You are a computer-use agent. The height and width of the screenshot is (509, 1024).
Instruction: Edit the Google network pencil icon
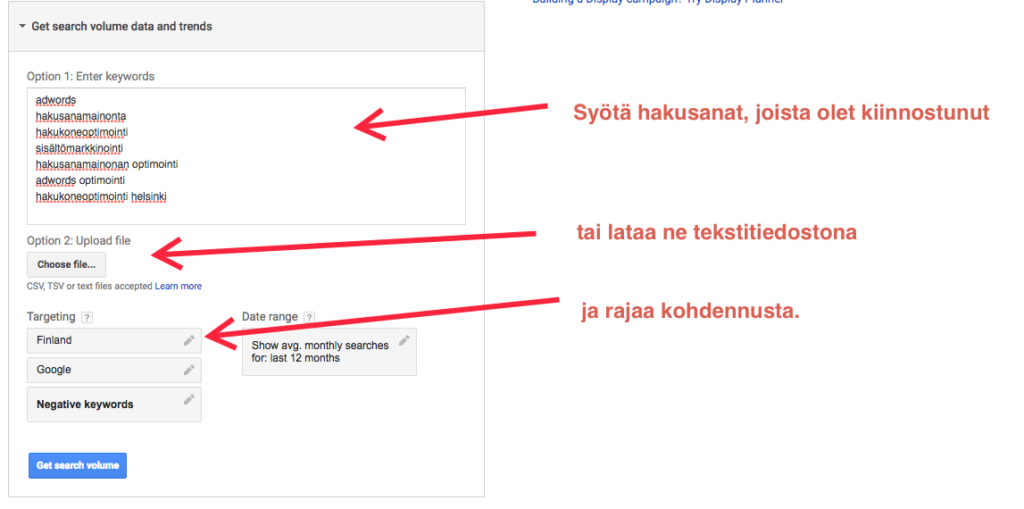(x=189, y=370)
